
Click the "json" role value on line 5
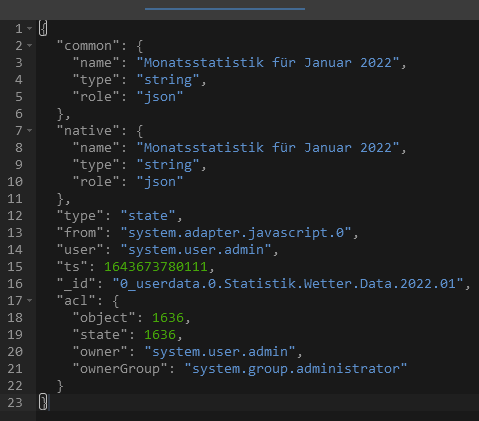click(x=160, y=97)
